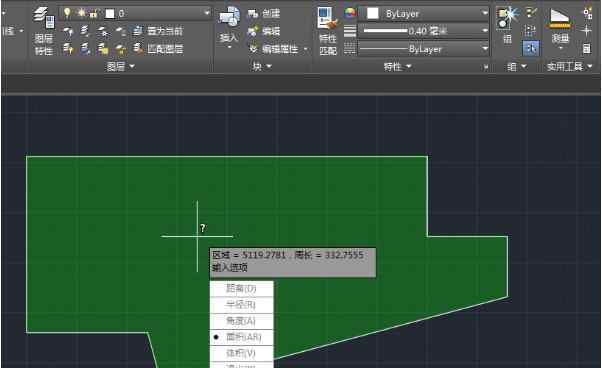
Task: Toggle the layer 0 lock icon
Action: 93,13
